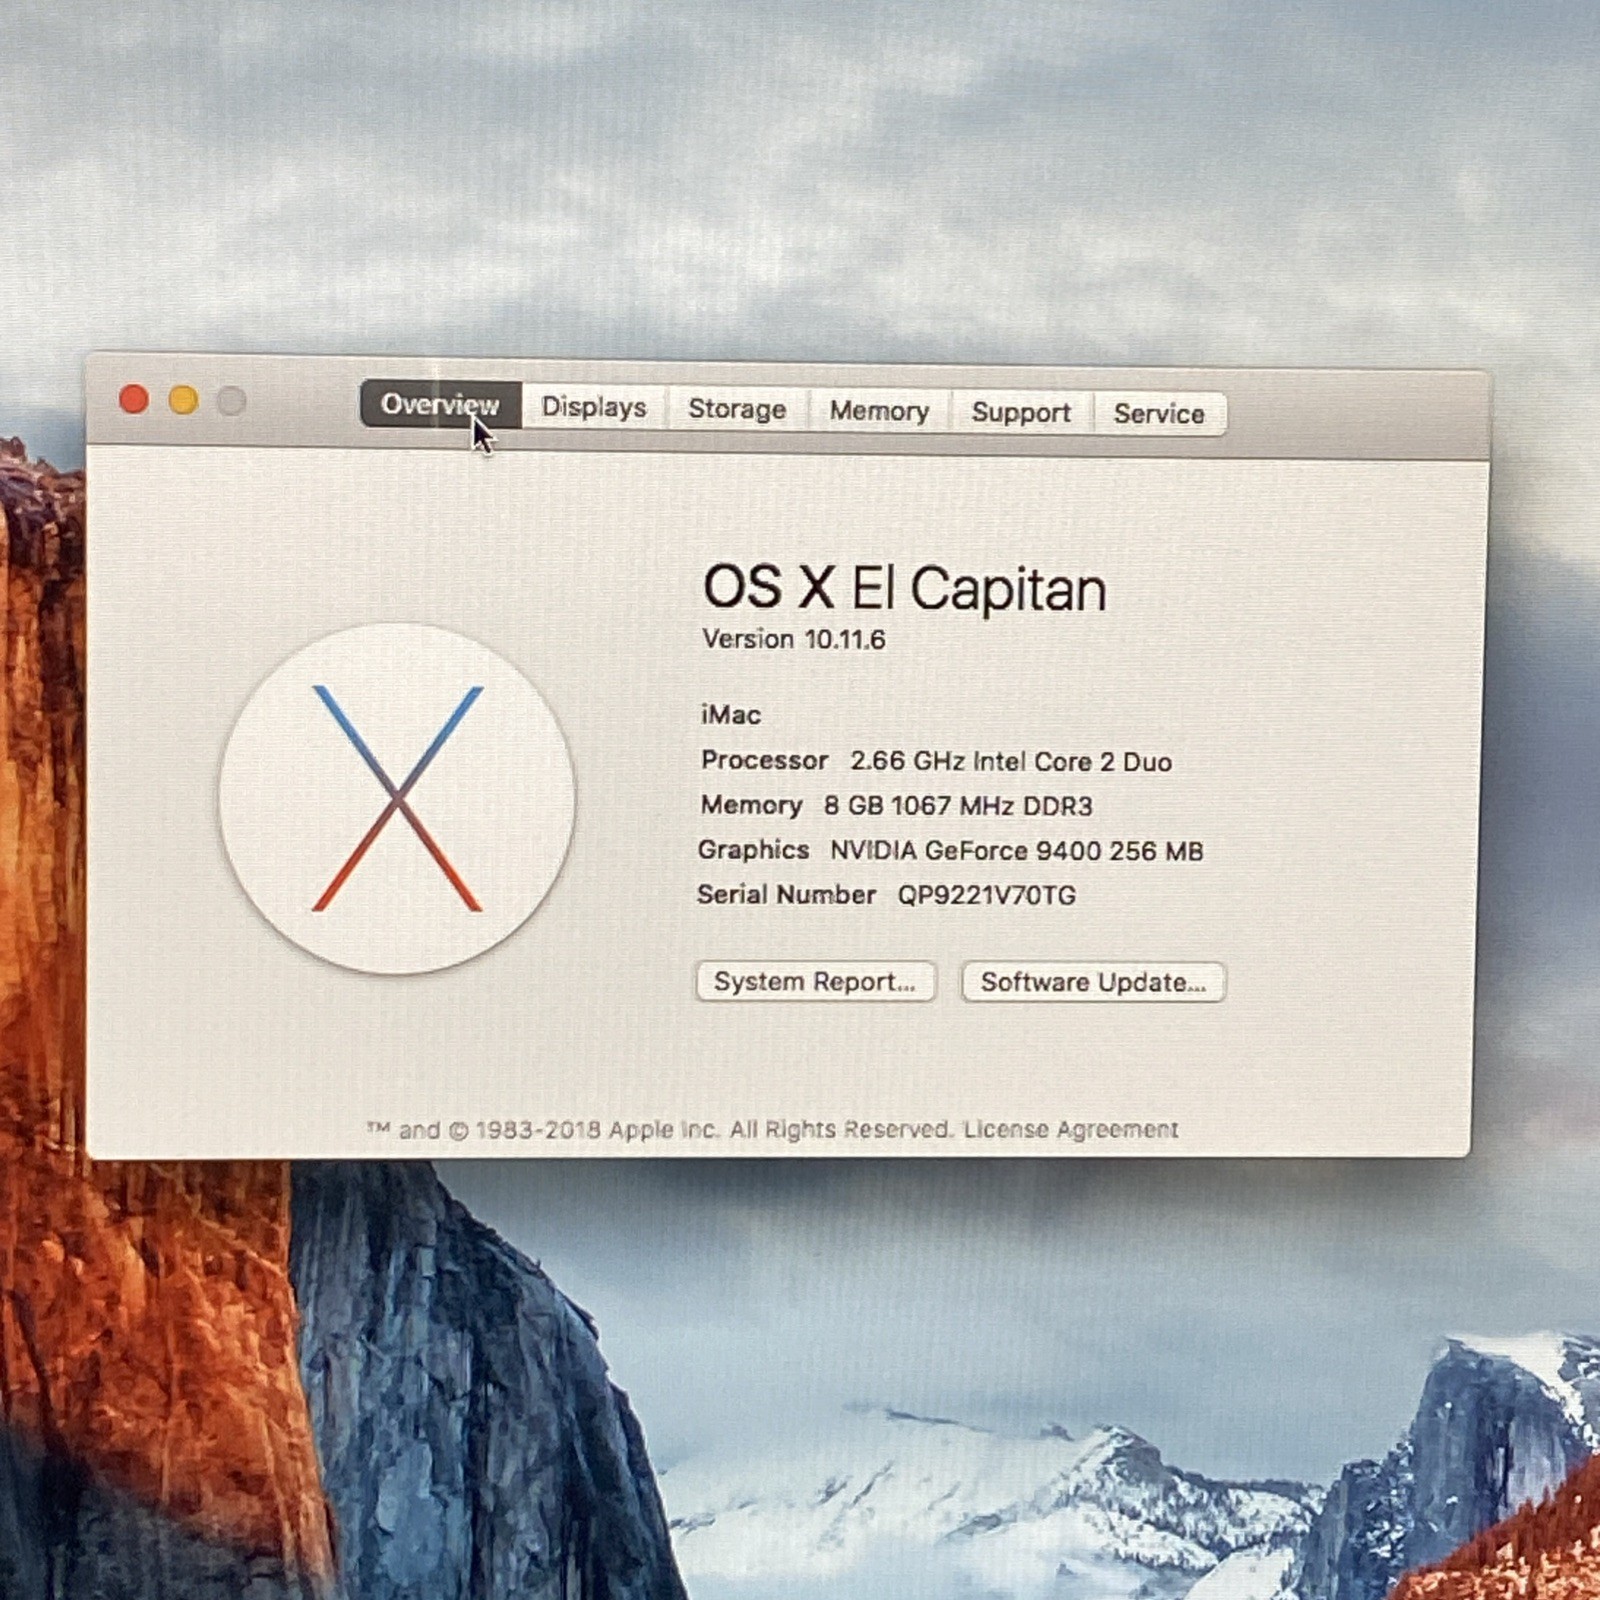Screen dimensions: 1600x1600
Task: Open the License Agreement link
Action: [1071, 1129]
